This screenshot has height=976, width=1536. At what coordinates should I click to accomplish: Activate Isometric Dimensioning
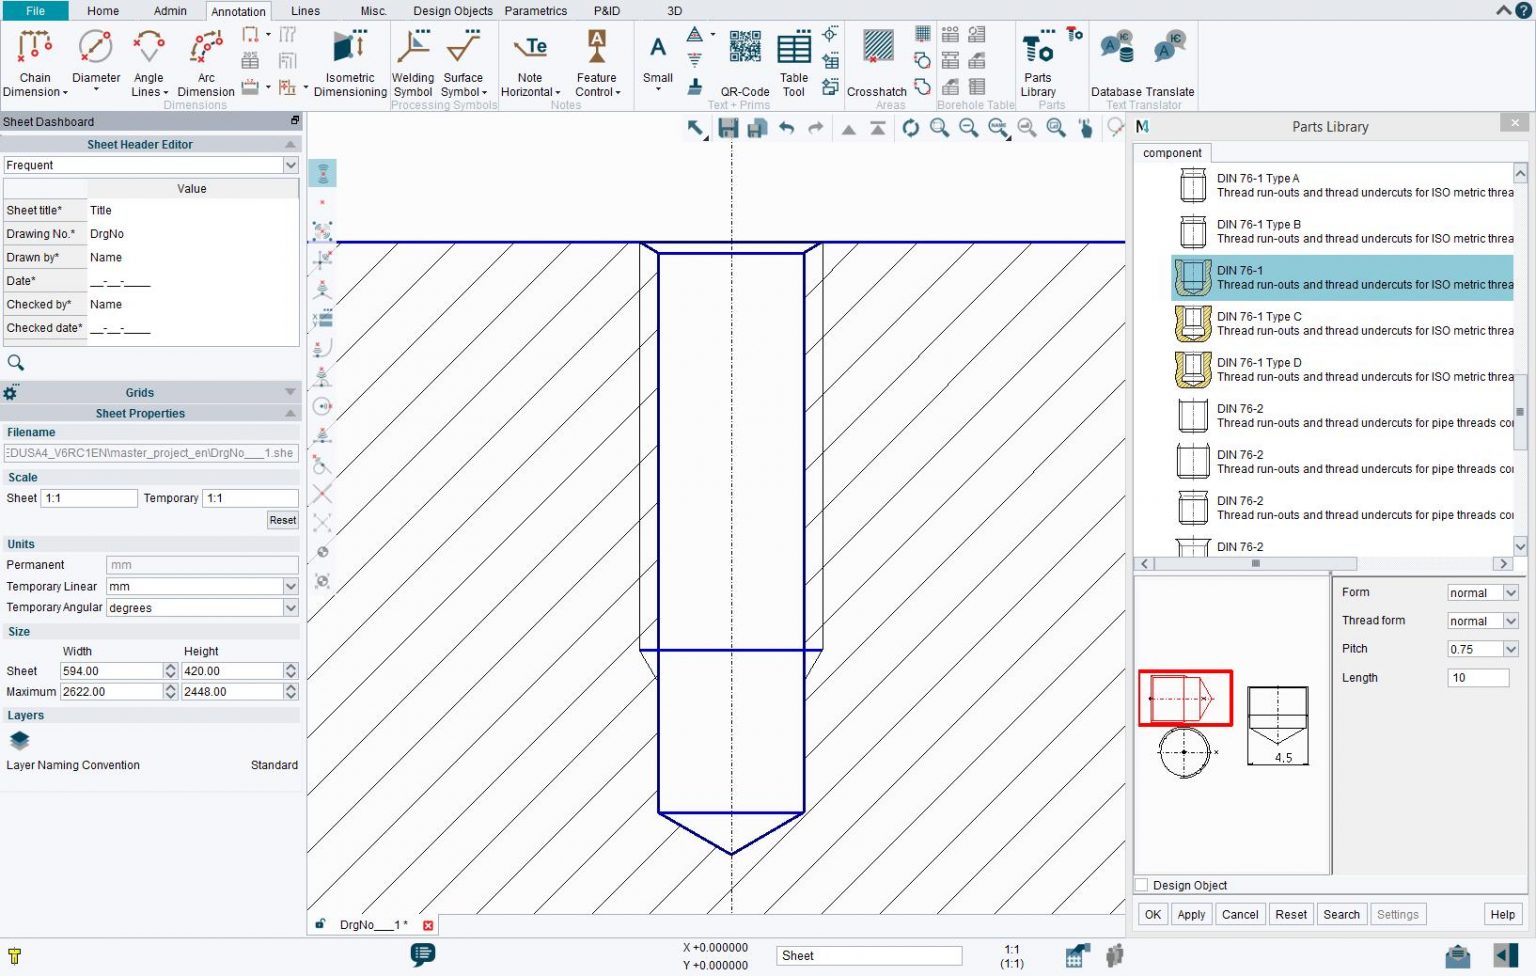[x=349, y=60]
